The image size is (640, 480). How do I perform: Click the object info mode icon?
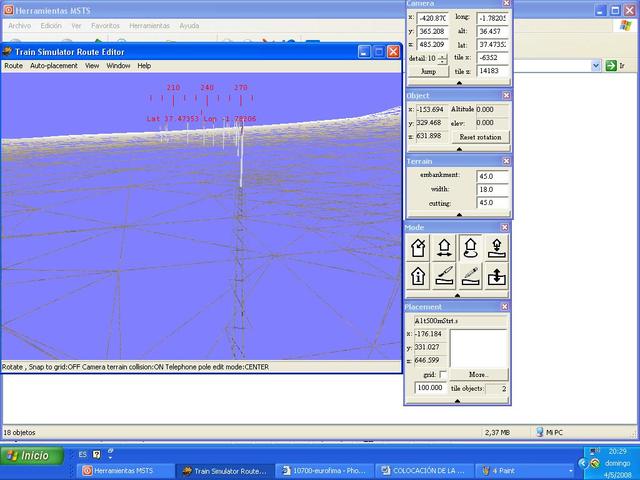(x=417, y=275)
